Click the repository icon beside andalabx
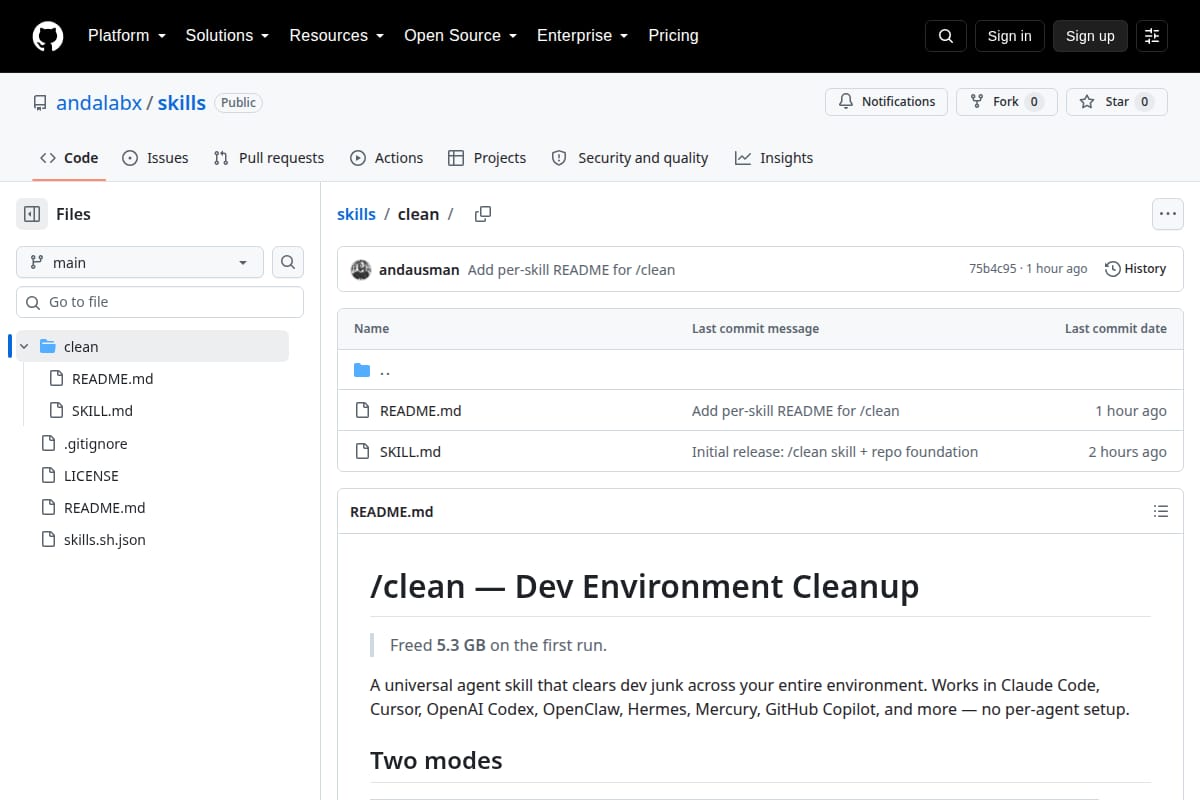 point(40,103)
